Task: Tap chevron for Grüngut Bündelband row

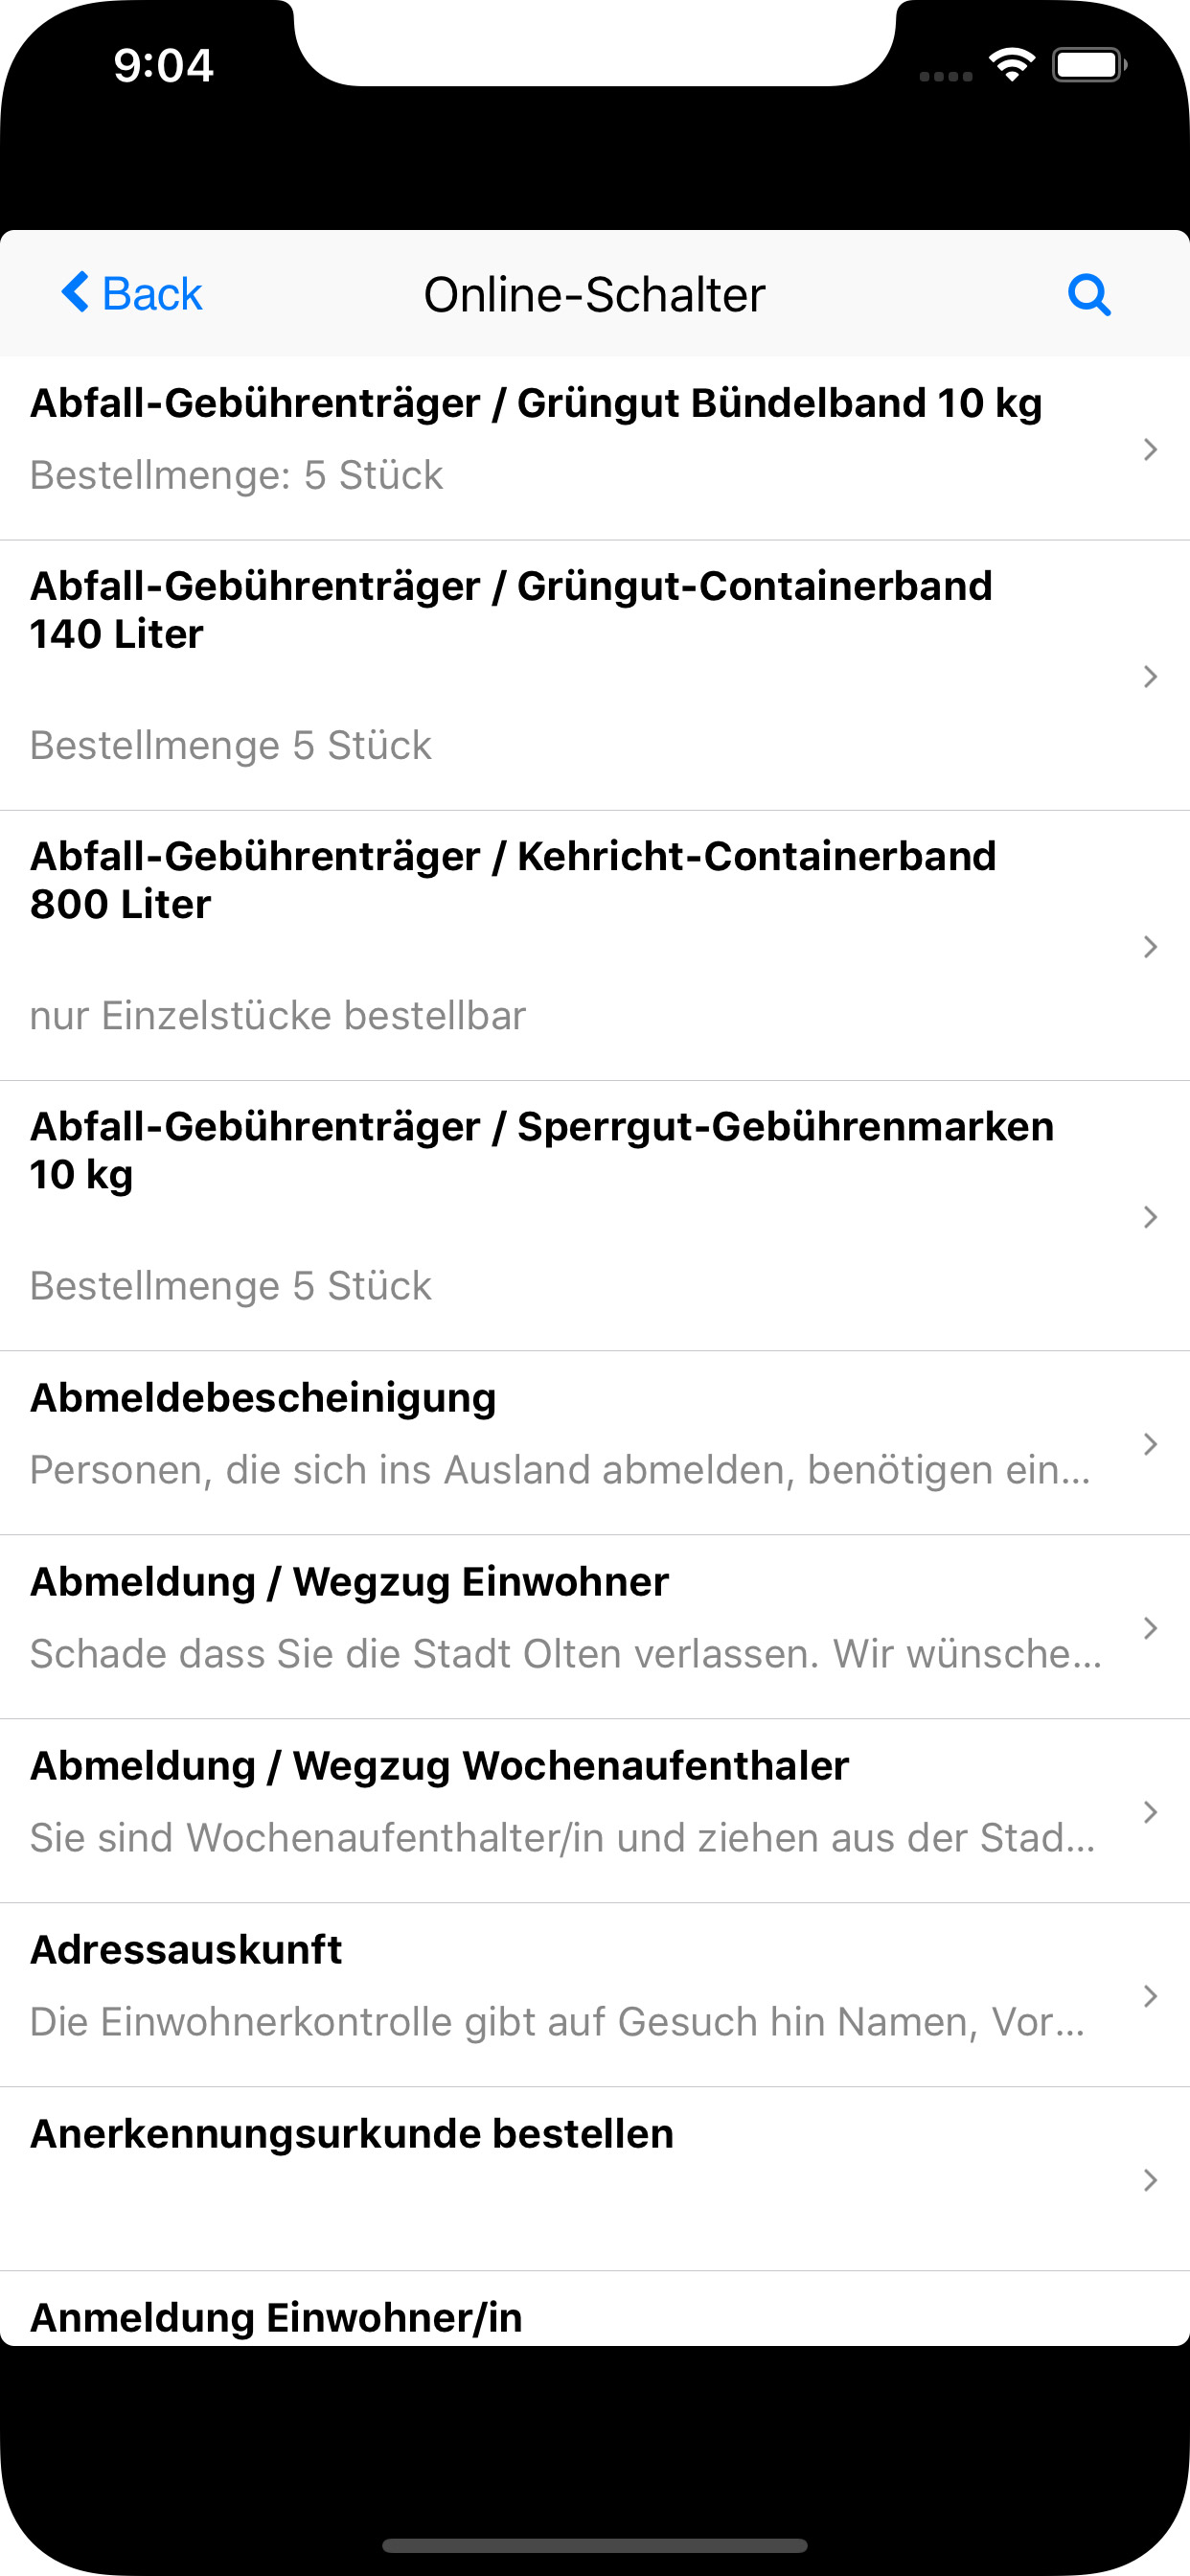Action: (1150, 449)
